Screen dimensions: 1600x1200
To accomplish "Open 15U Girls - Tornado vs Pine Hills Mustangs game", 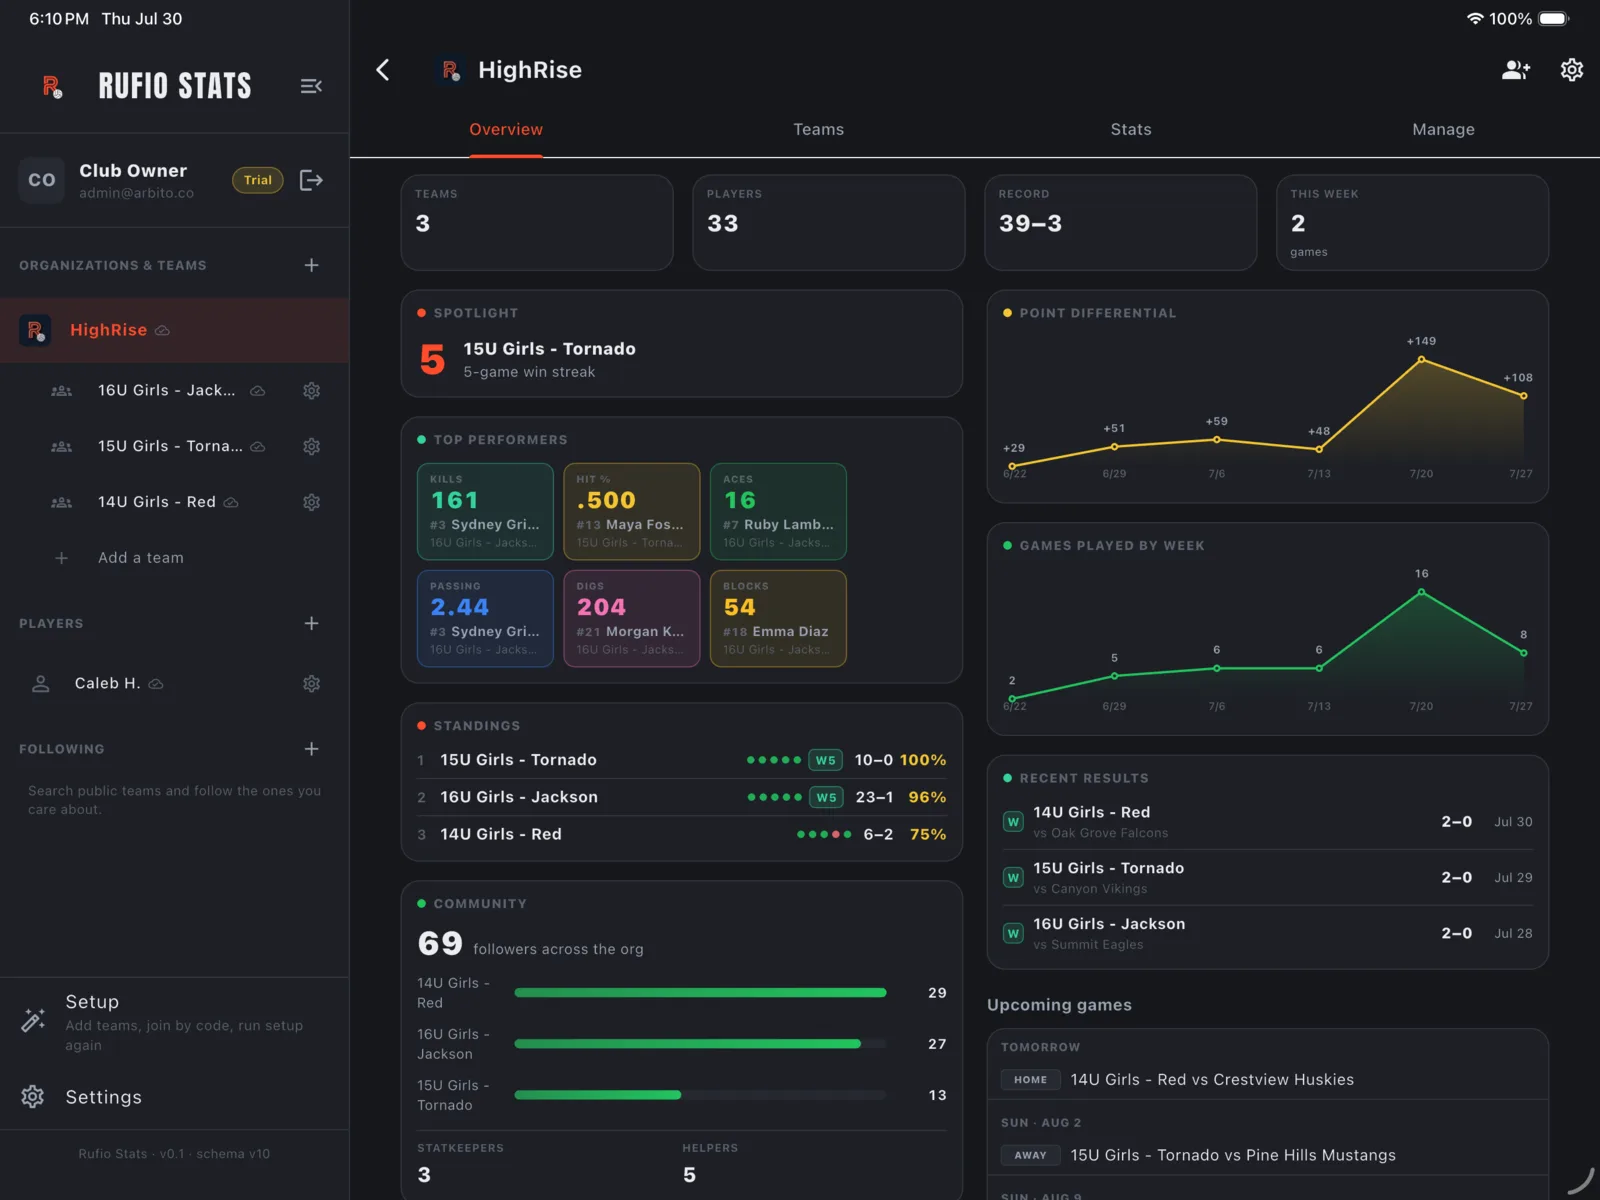I will pyautogui.click(x=1267, y=1155).
